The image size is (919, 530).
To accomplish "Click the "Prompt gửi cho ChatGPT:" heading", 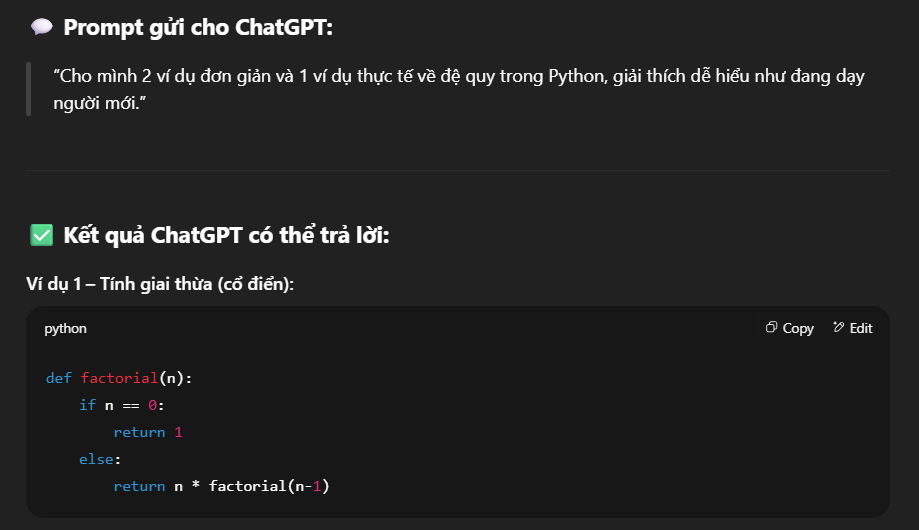I will [198, 28].
